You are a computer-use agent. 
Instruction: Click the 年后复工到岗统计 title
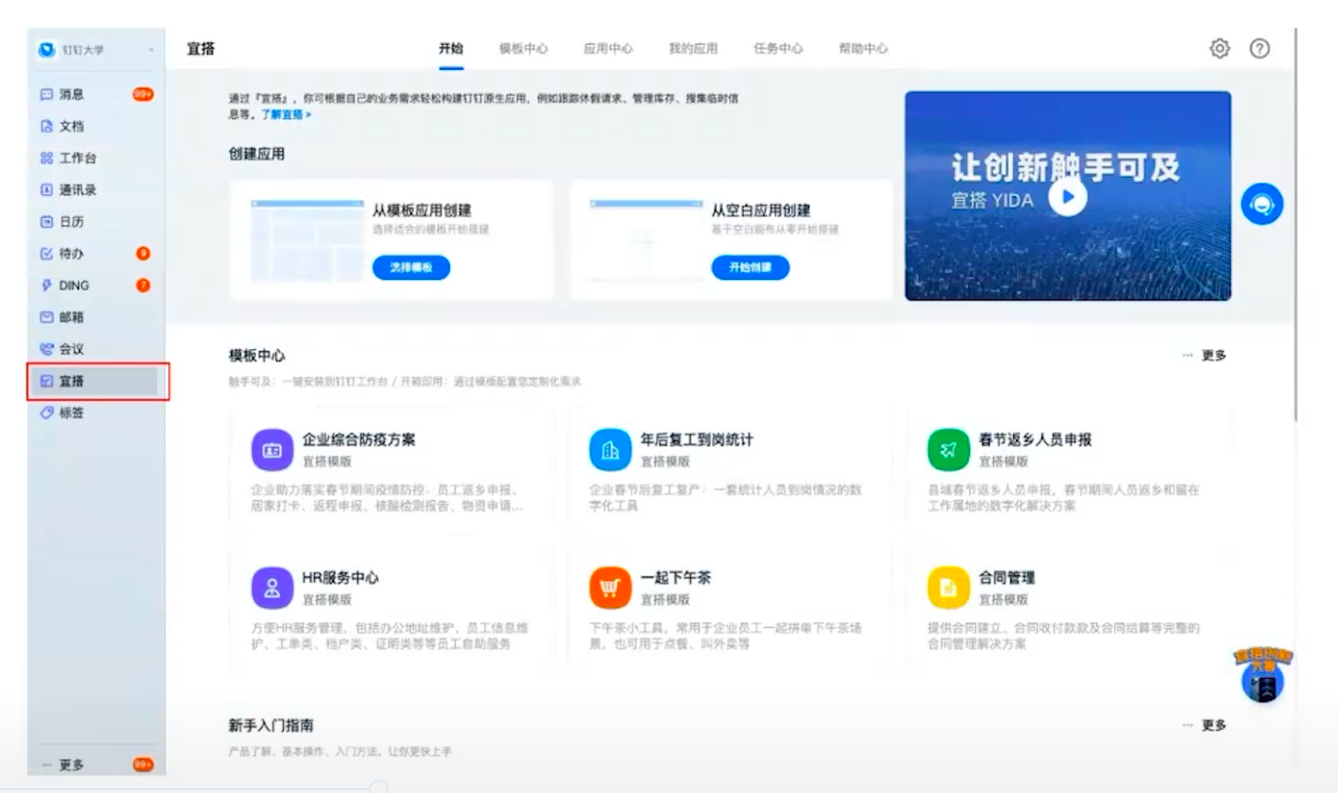[x=697, y=440]
